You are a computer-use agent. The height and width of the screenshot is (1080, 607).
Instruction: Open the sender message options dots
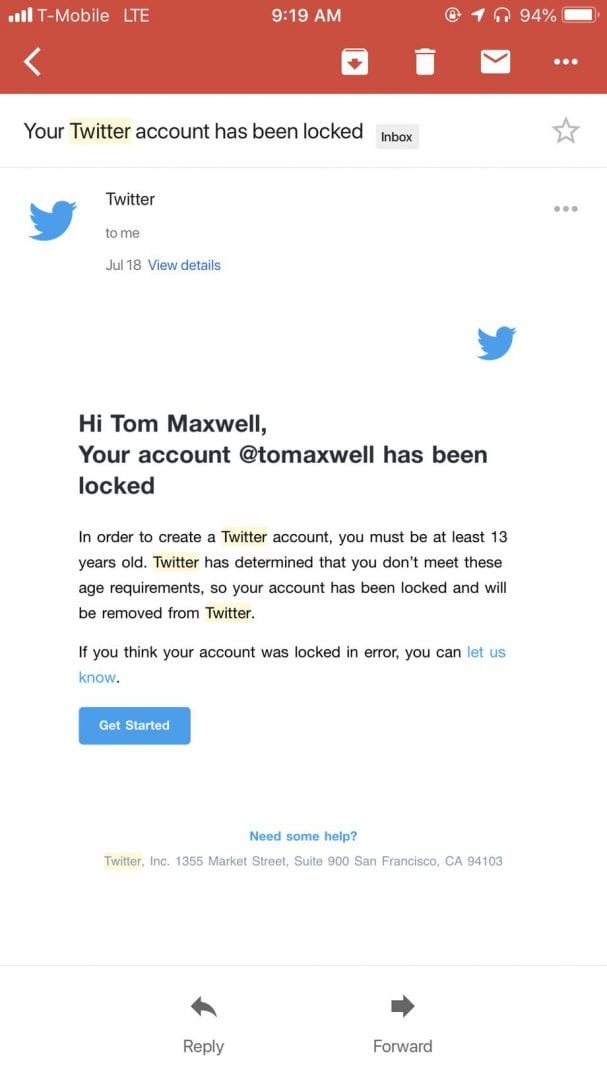[x=566, y=208]
